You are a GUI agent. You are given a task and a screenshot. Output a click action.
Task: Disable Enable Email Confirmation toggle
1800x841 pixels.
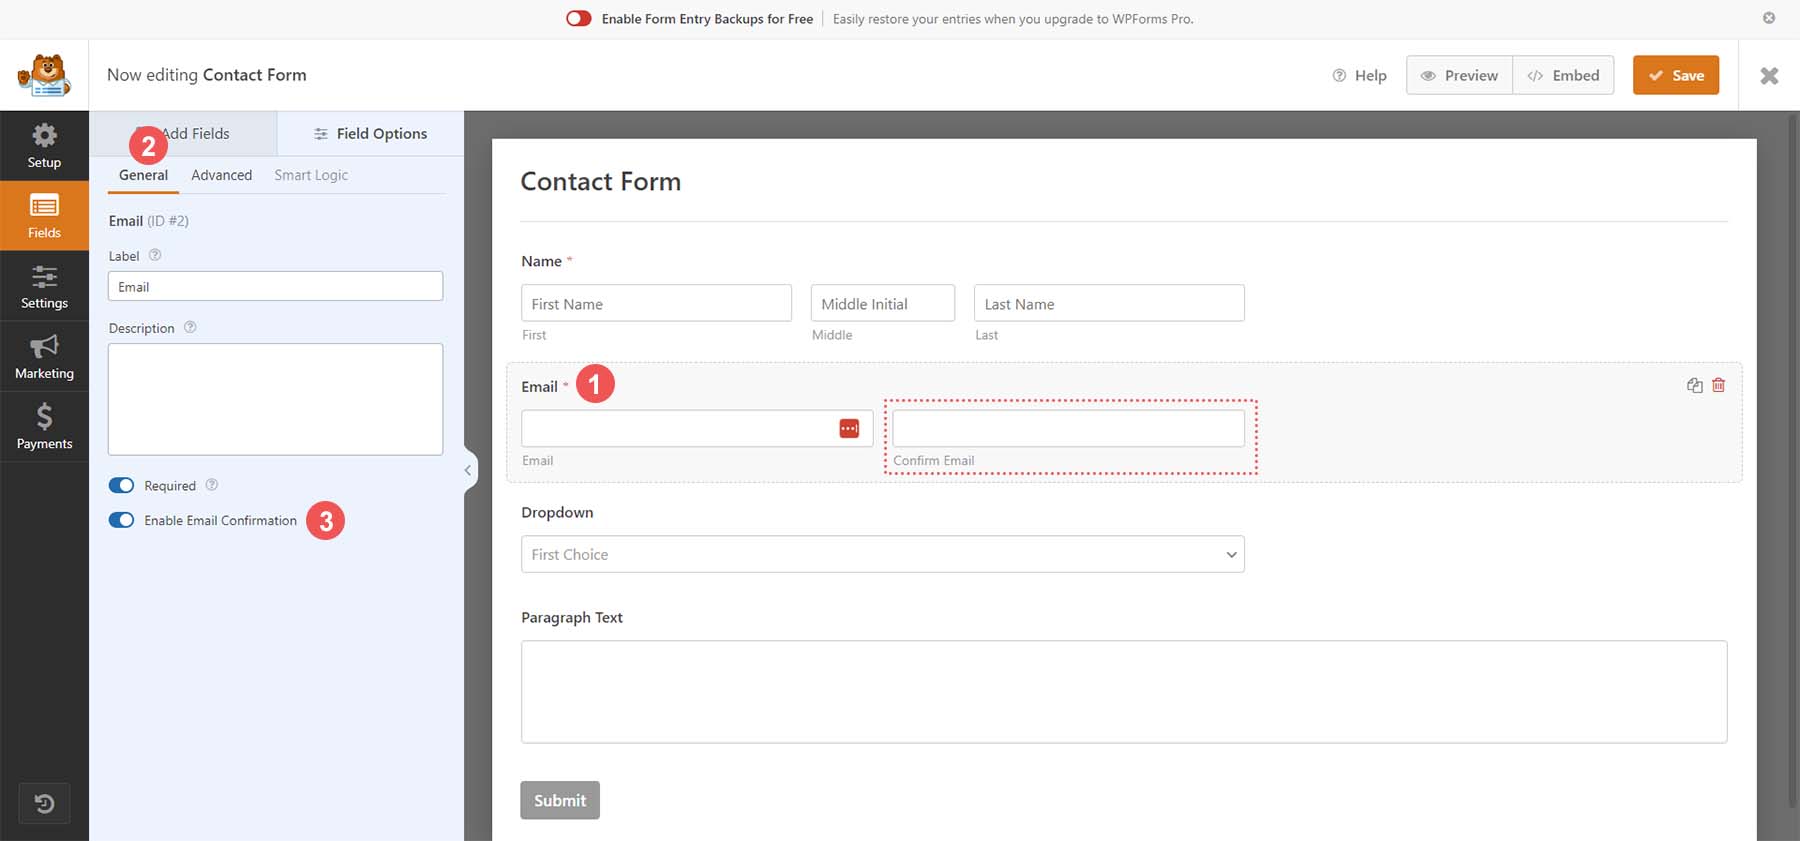tap(121, 520)
